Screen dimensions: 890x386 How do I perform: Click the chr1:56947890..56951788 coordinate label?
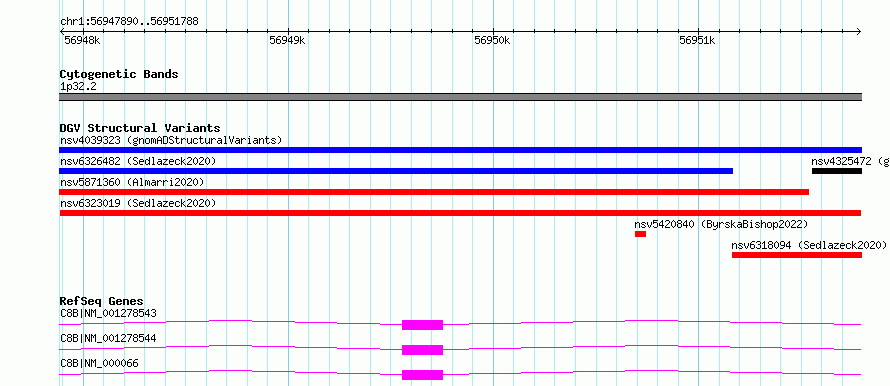129,22
